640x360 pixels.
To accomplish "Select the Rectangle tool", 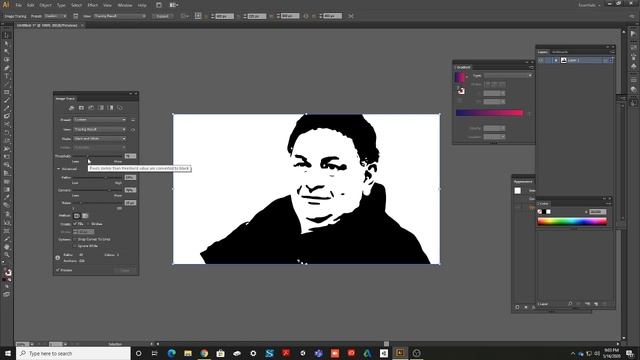I will click(x=7, y=93).
